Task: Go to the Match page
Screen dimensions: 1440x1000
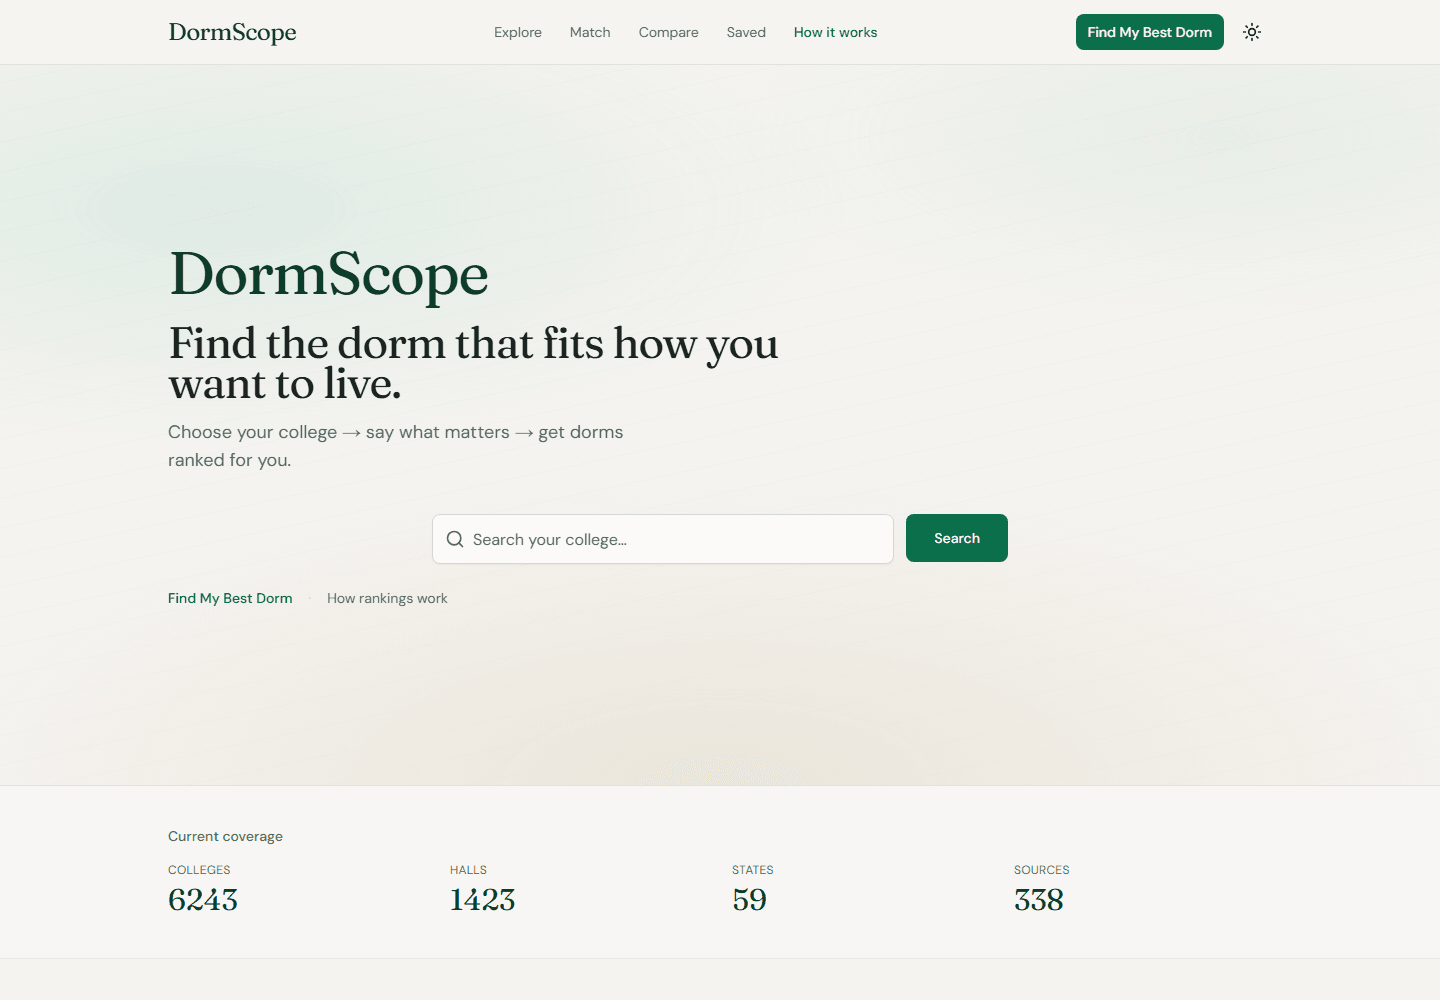Action: [x=590, y=32]
